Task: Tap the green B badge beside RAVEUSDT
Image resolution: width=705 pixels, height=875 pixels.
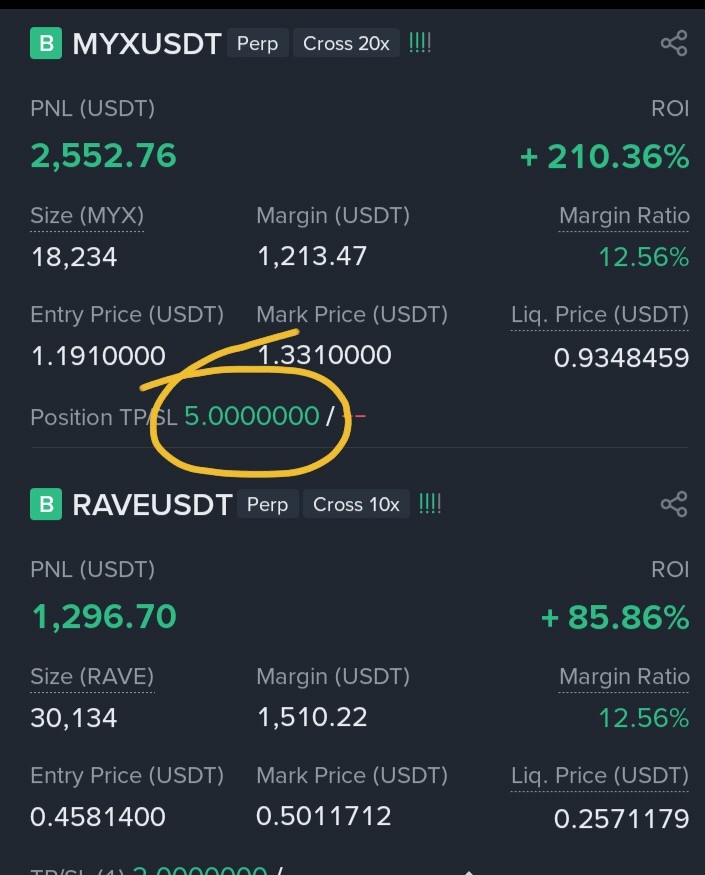Action: click(46, 504)
